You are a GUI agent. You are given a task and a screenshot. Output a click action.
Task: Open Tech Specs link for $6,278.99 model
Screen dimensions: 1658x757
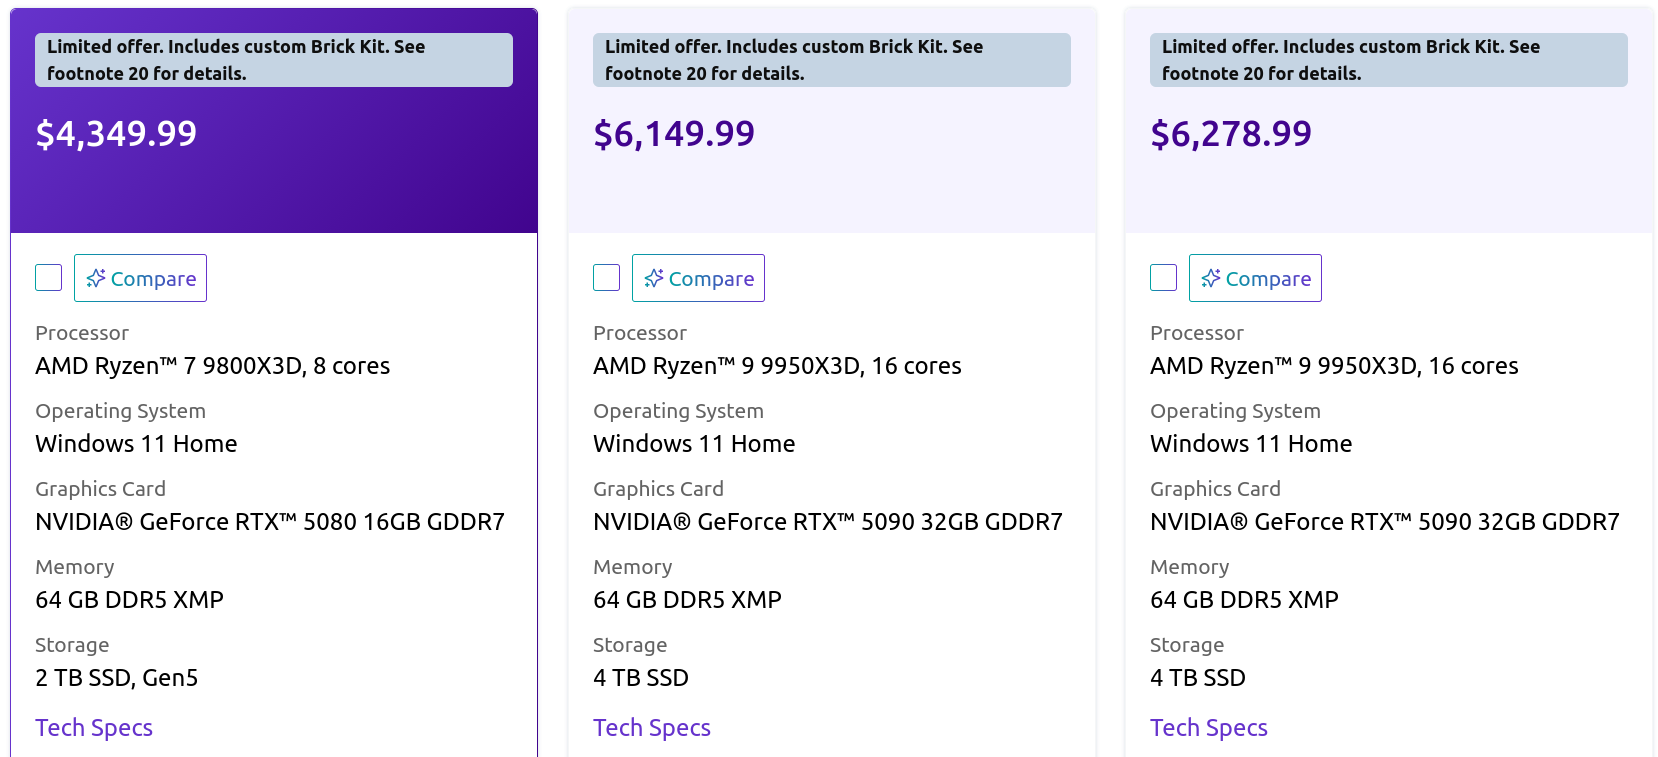(1209, 728)
